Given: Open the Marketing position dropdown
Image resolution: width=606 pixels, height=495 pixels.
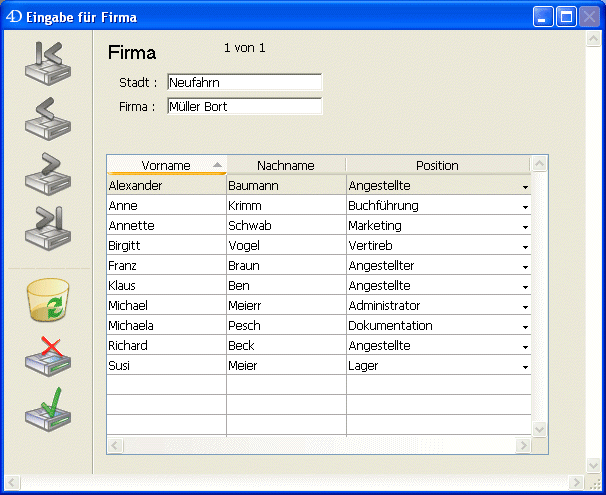Looking at the screenshot, I should 525,227.
